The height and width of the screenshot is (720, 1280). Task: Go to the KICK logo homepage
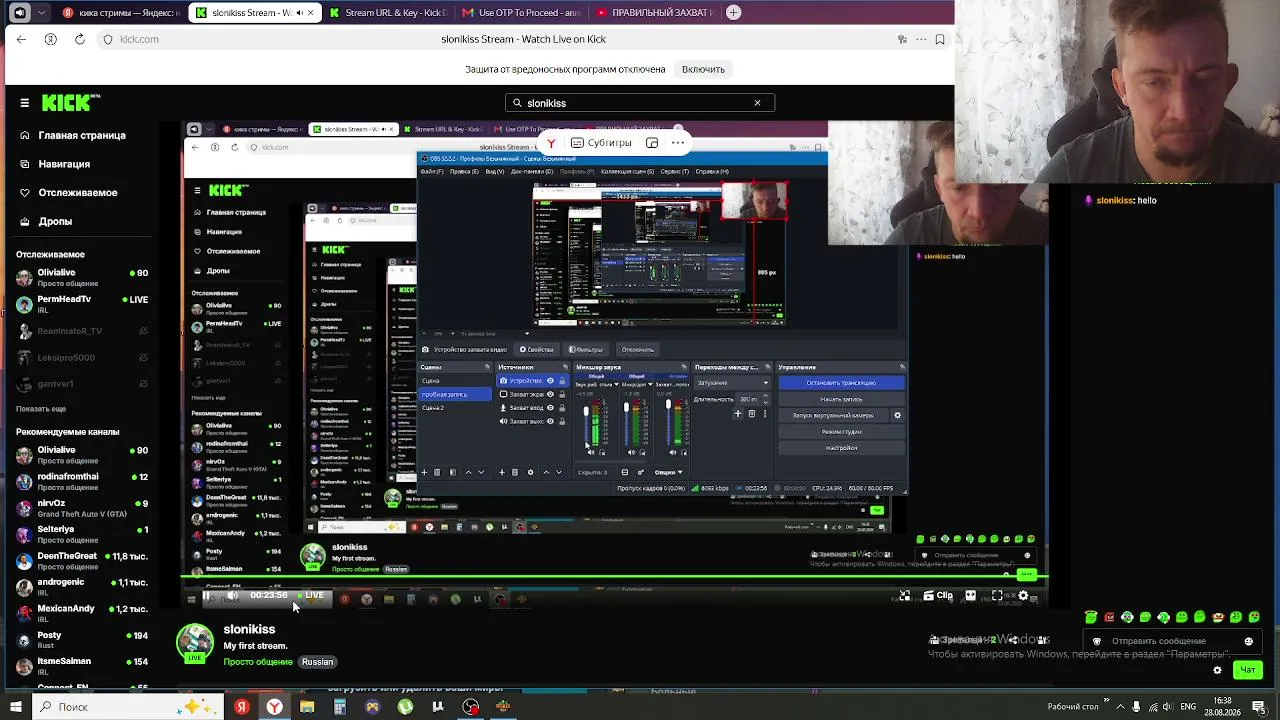tap(71, 102)
